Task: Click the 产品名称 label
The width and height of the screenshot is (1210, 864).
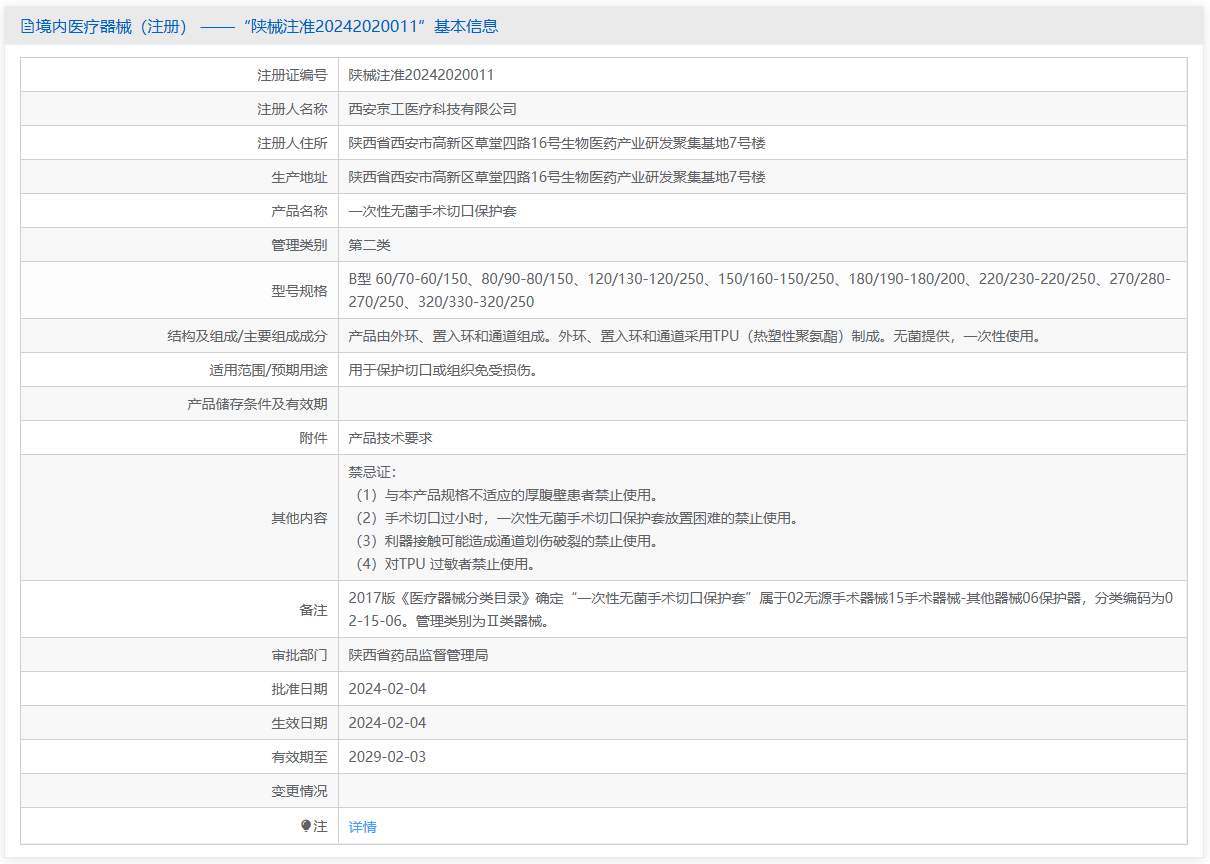Action: pos(299,211)
